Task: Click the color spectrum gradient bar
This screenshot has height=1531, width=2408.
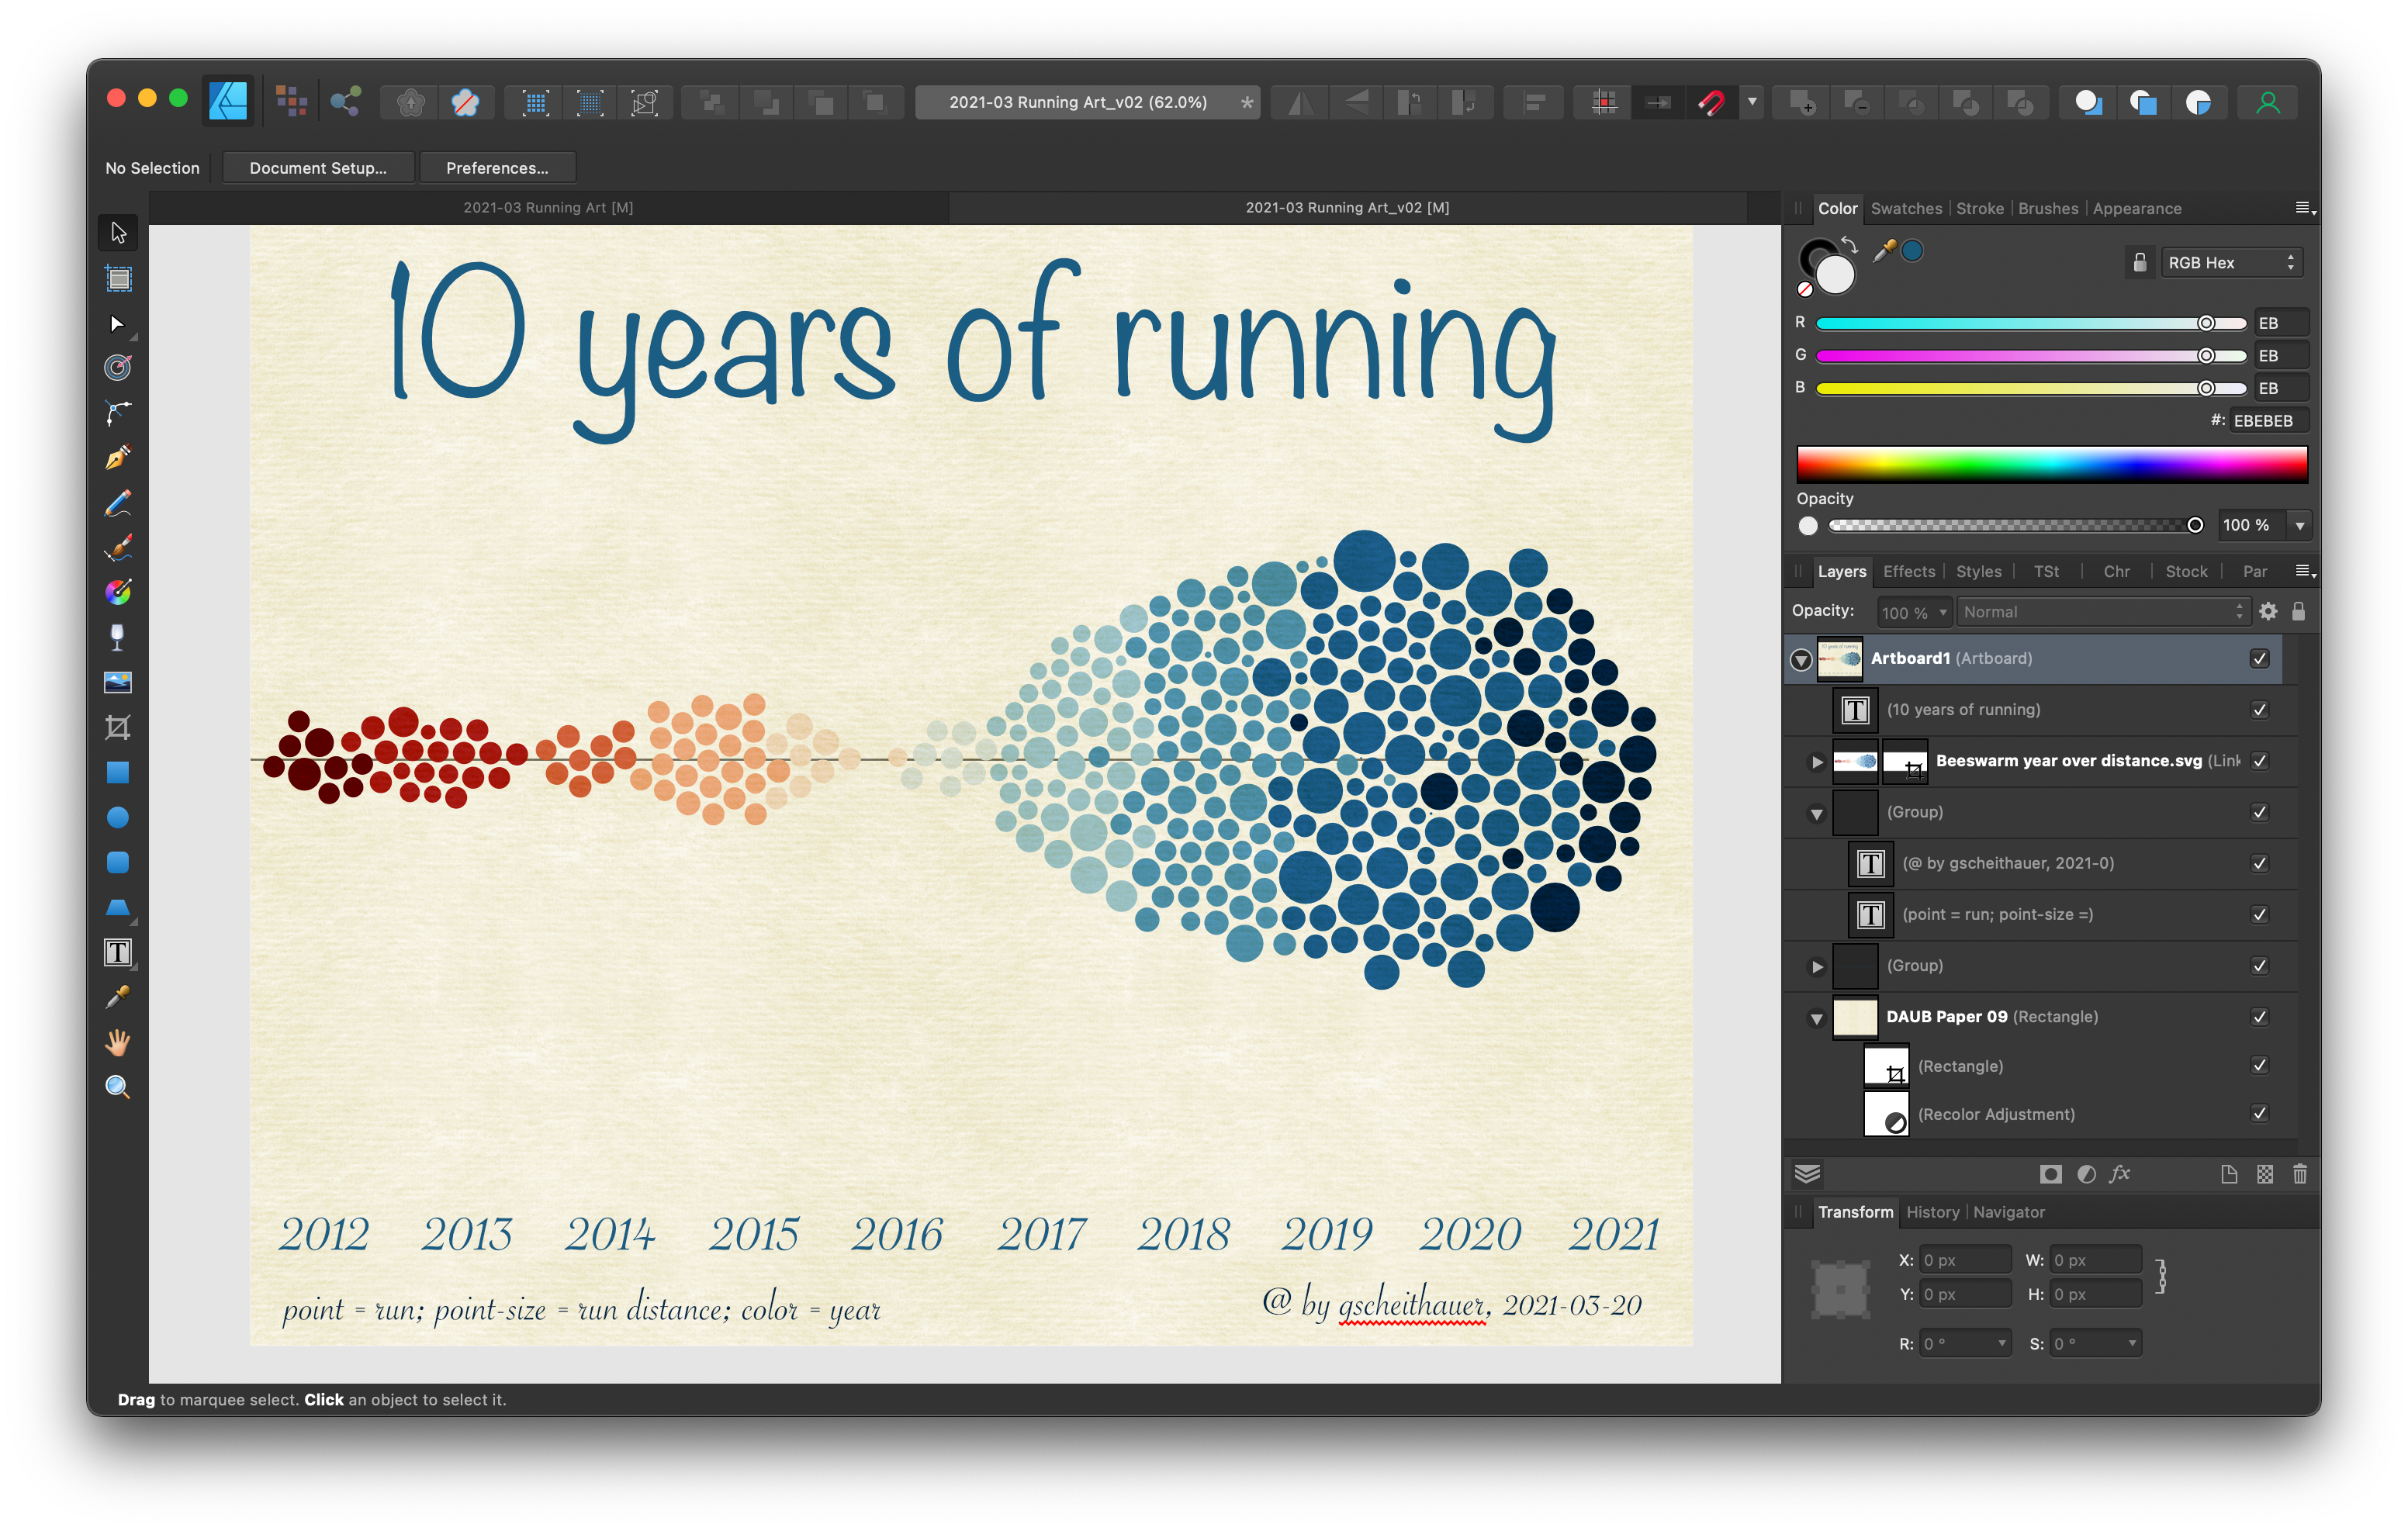Action: pyautogui.click(x=2051, y=465)
